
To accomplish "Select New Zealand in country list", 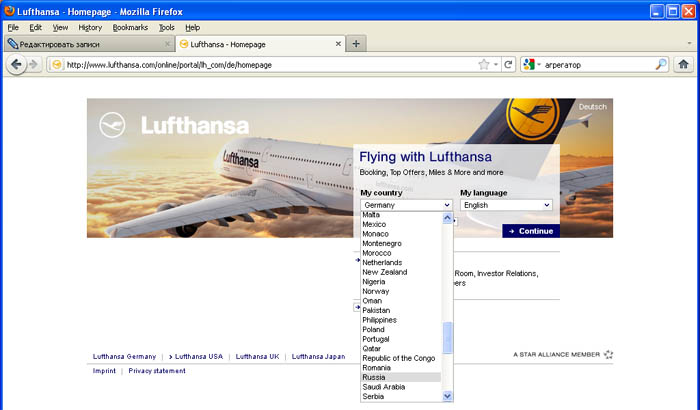I will 401,272.
